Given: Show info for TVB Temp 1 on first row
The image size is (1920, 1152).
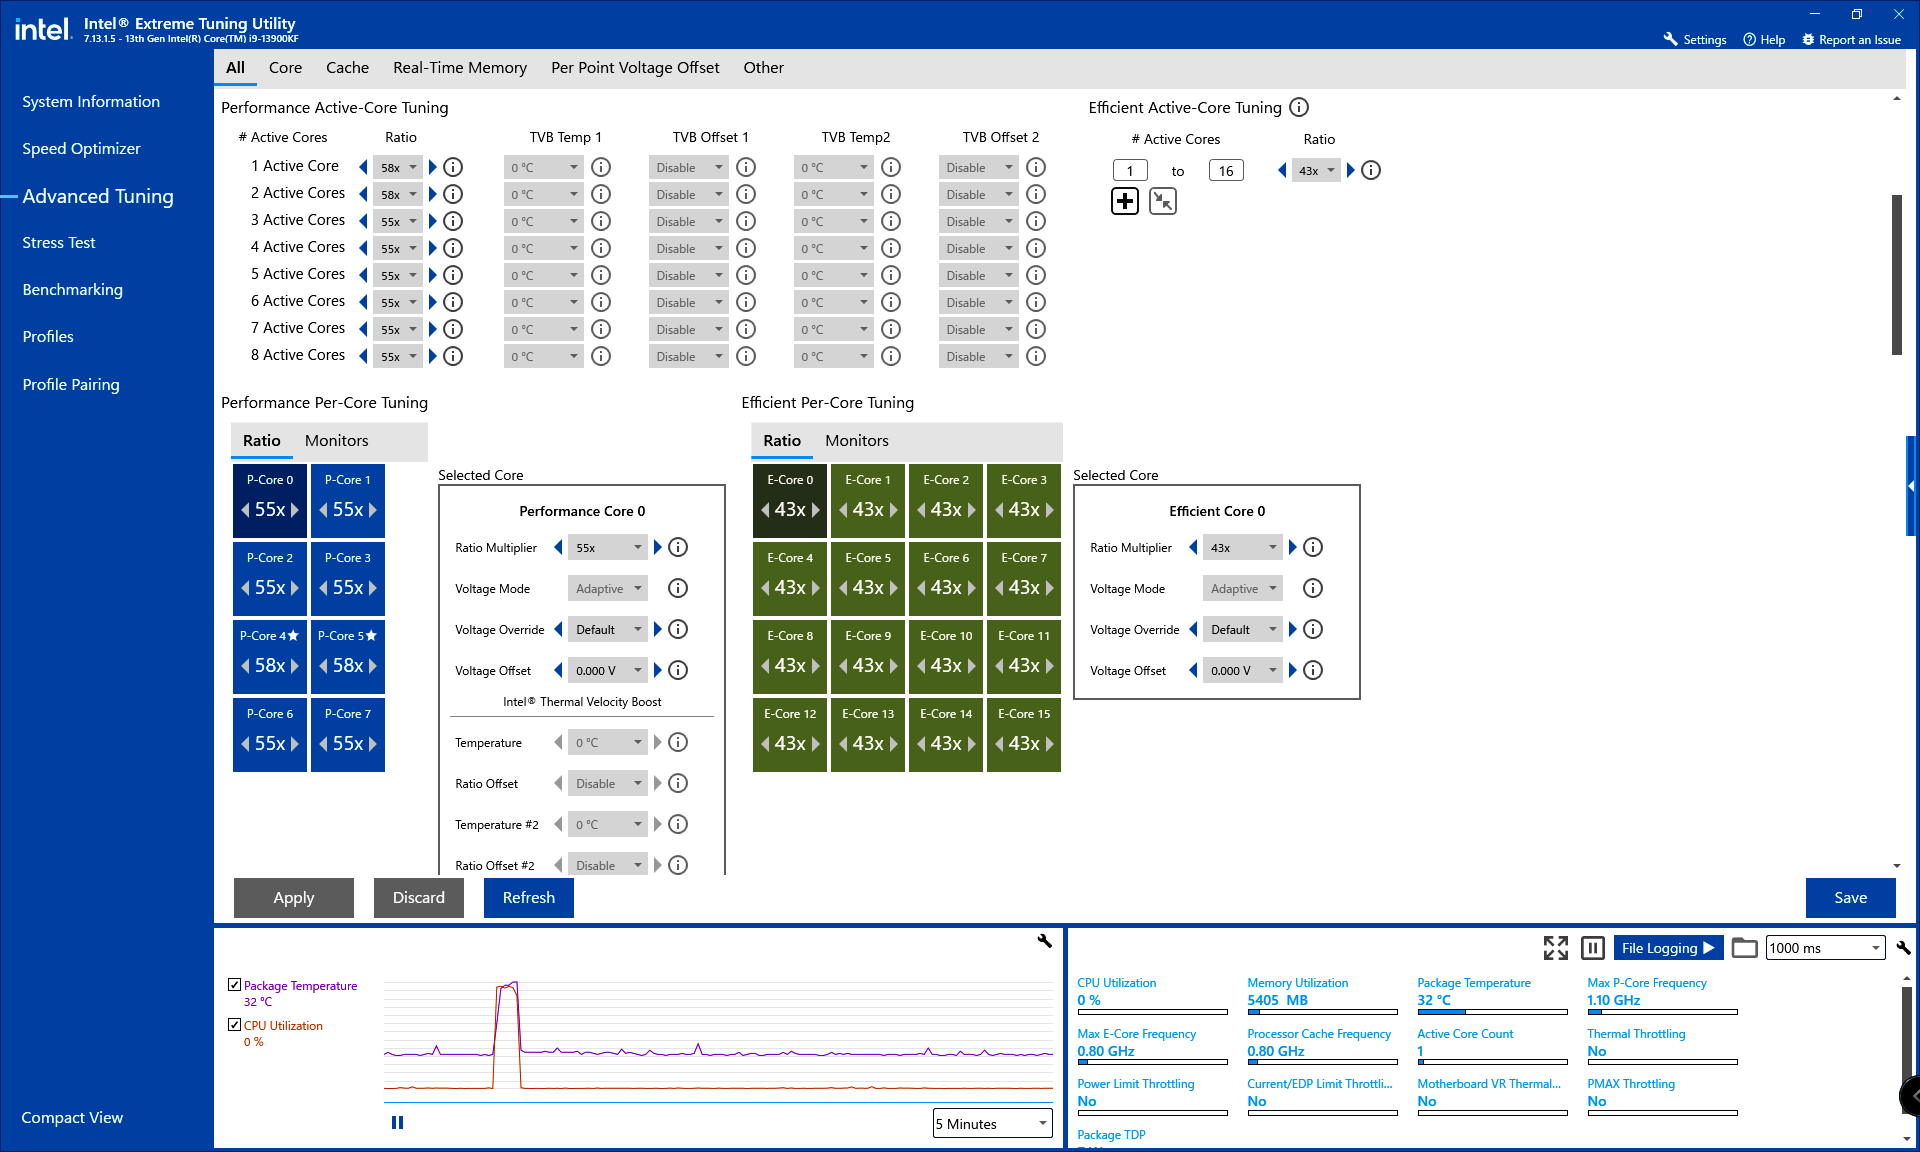Looking at the screenshot, I should tap(601, 167).
